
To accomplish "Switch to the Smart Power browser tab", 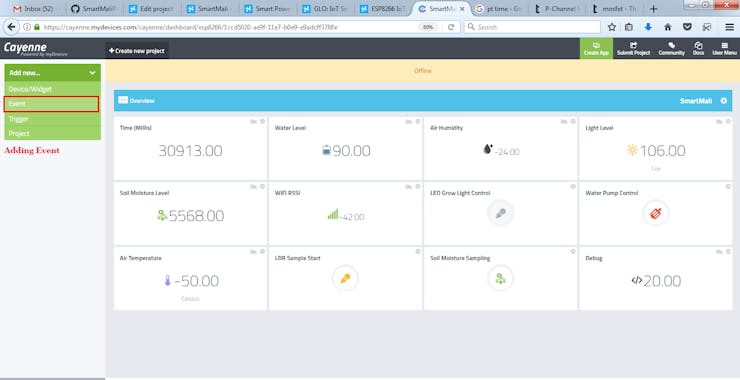I will [267, 8].
